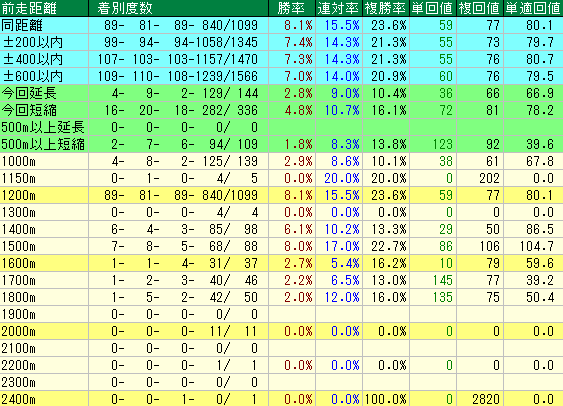This screenshot has height=406, width=563.
Task: Sort by 連対率 column header
Action: [x=339, y=8]
